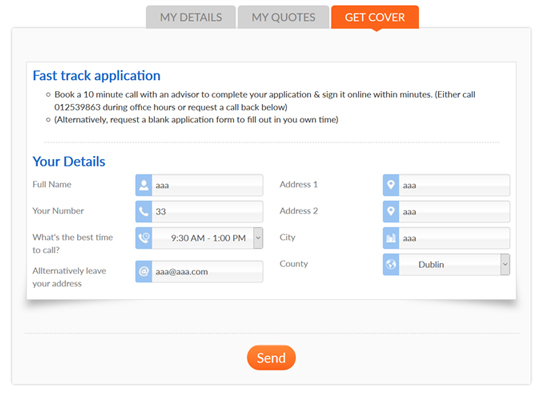
Task: Click the 'Fast track application' heading
Action: [96, 76]
